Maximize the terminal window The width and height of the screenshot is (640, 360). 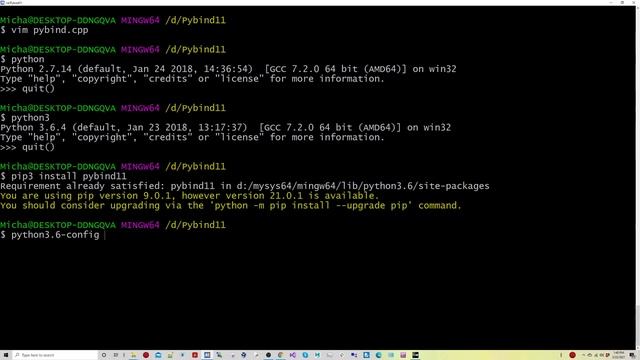(622, 2)
